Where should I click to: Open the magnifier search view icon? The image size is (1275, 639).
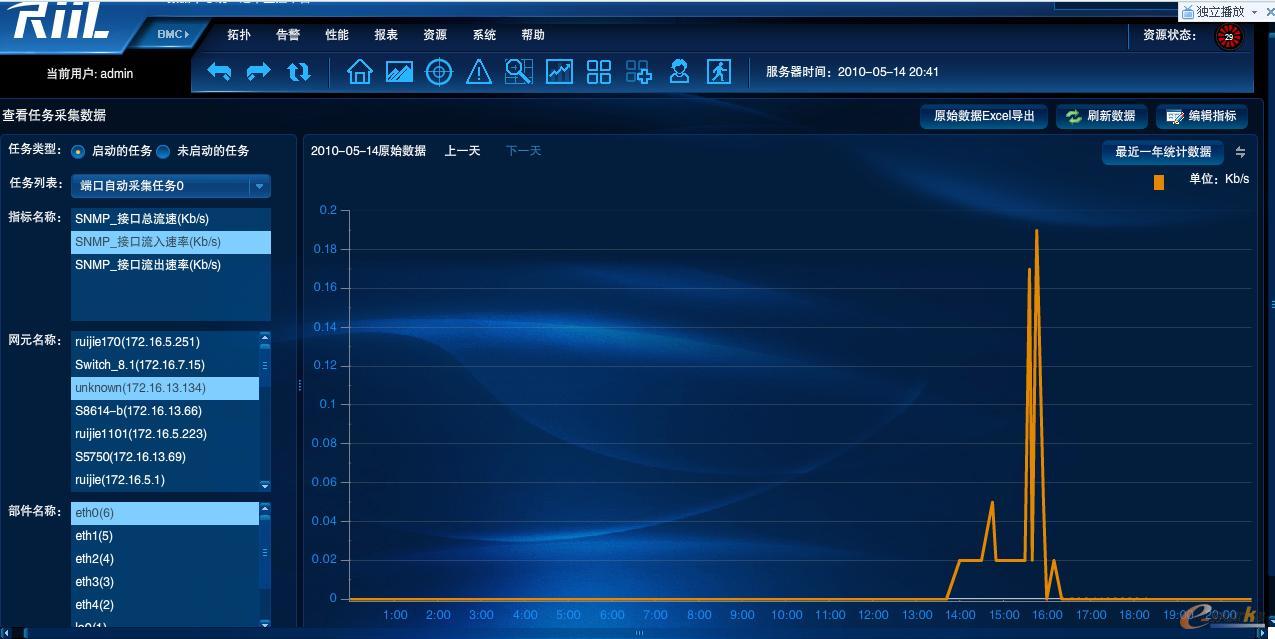519,71
